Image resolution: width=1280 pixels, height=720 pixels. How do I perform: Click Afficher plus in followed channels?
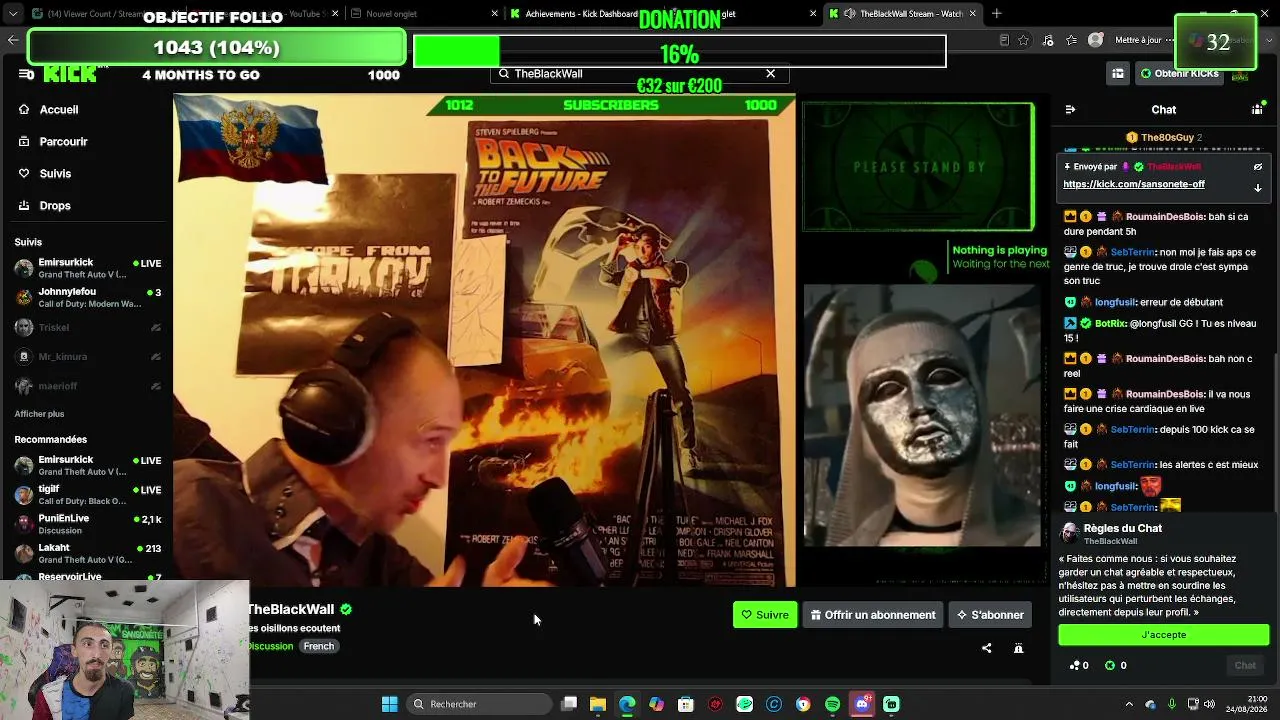click(39, 414)
